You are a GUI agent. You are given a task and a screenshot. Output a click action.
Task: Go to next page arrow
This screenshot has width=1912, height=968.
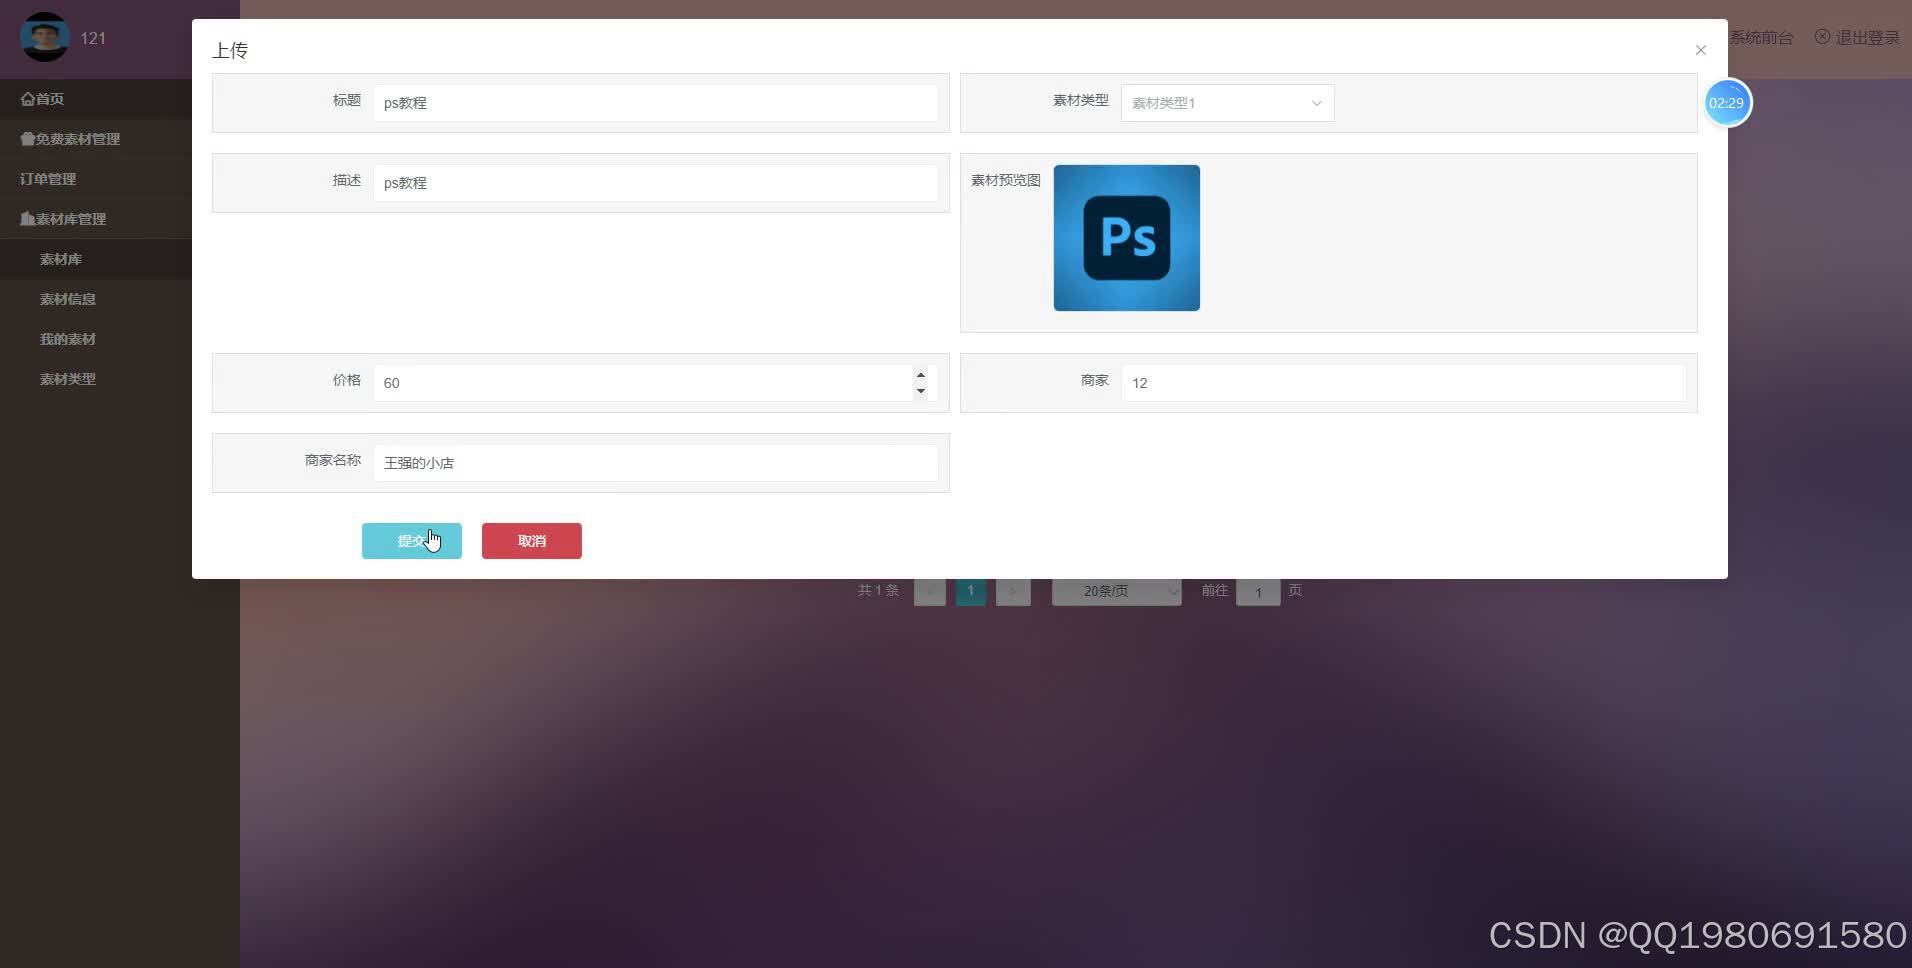pos(1013,591)
